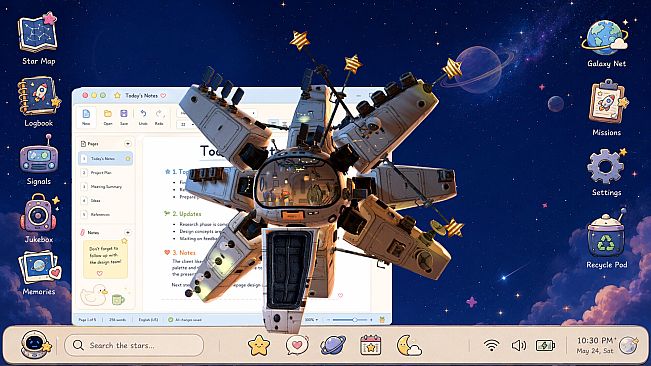Toggle the favorite star on Today's Notes page
651x366 pixels.
128,159
